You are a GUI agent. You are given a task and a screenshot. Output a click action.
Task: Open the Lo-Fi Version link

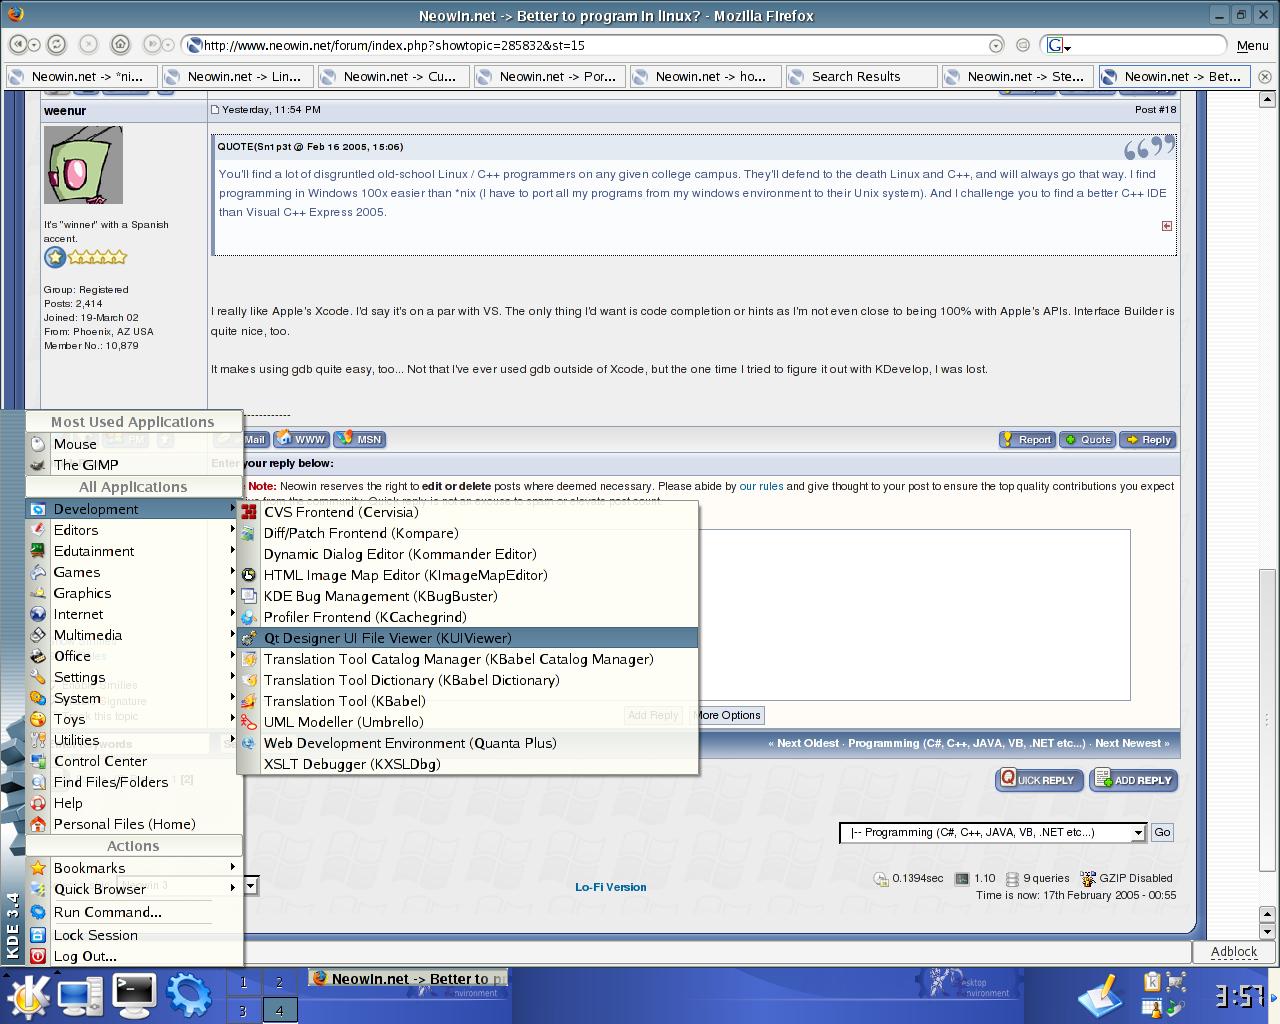[x=611, y=887]
